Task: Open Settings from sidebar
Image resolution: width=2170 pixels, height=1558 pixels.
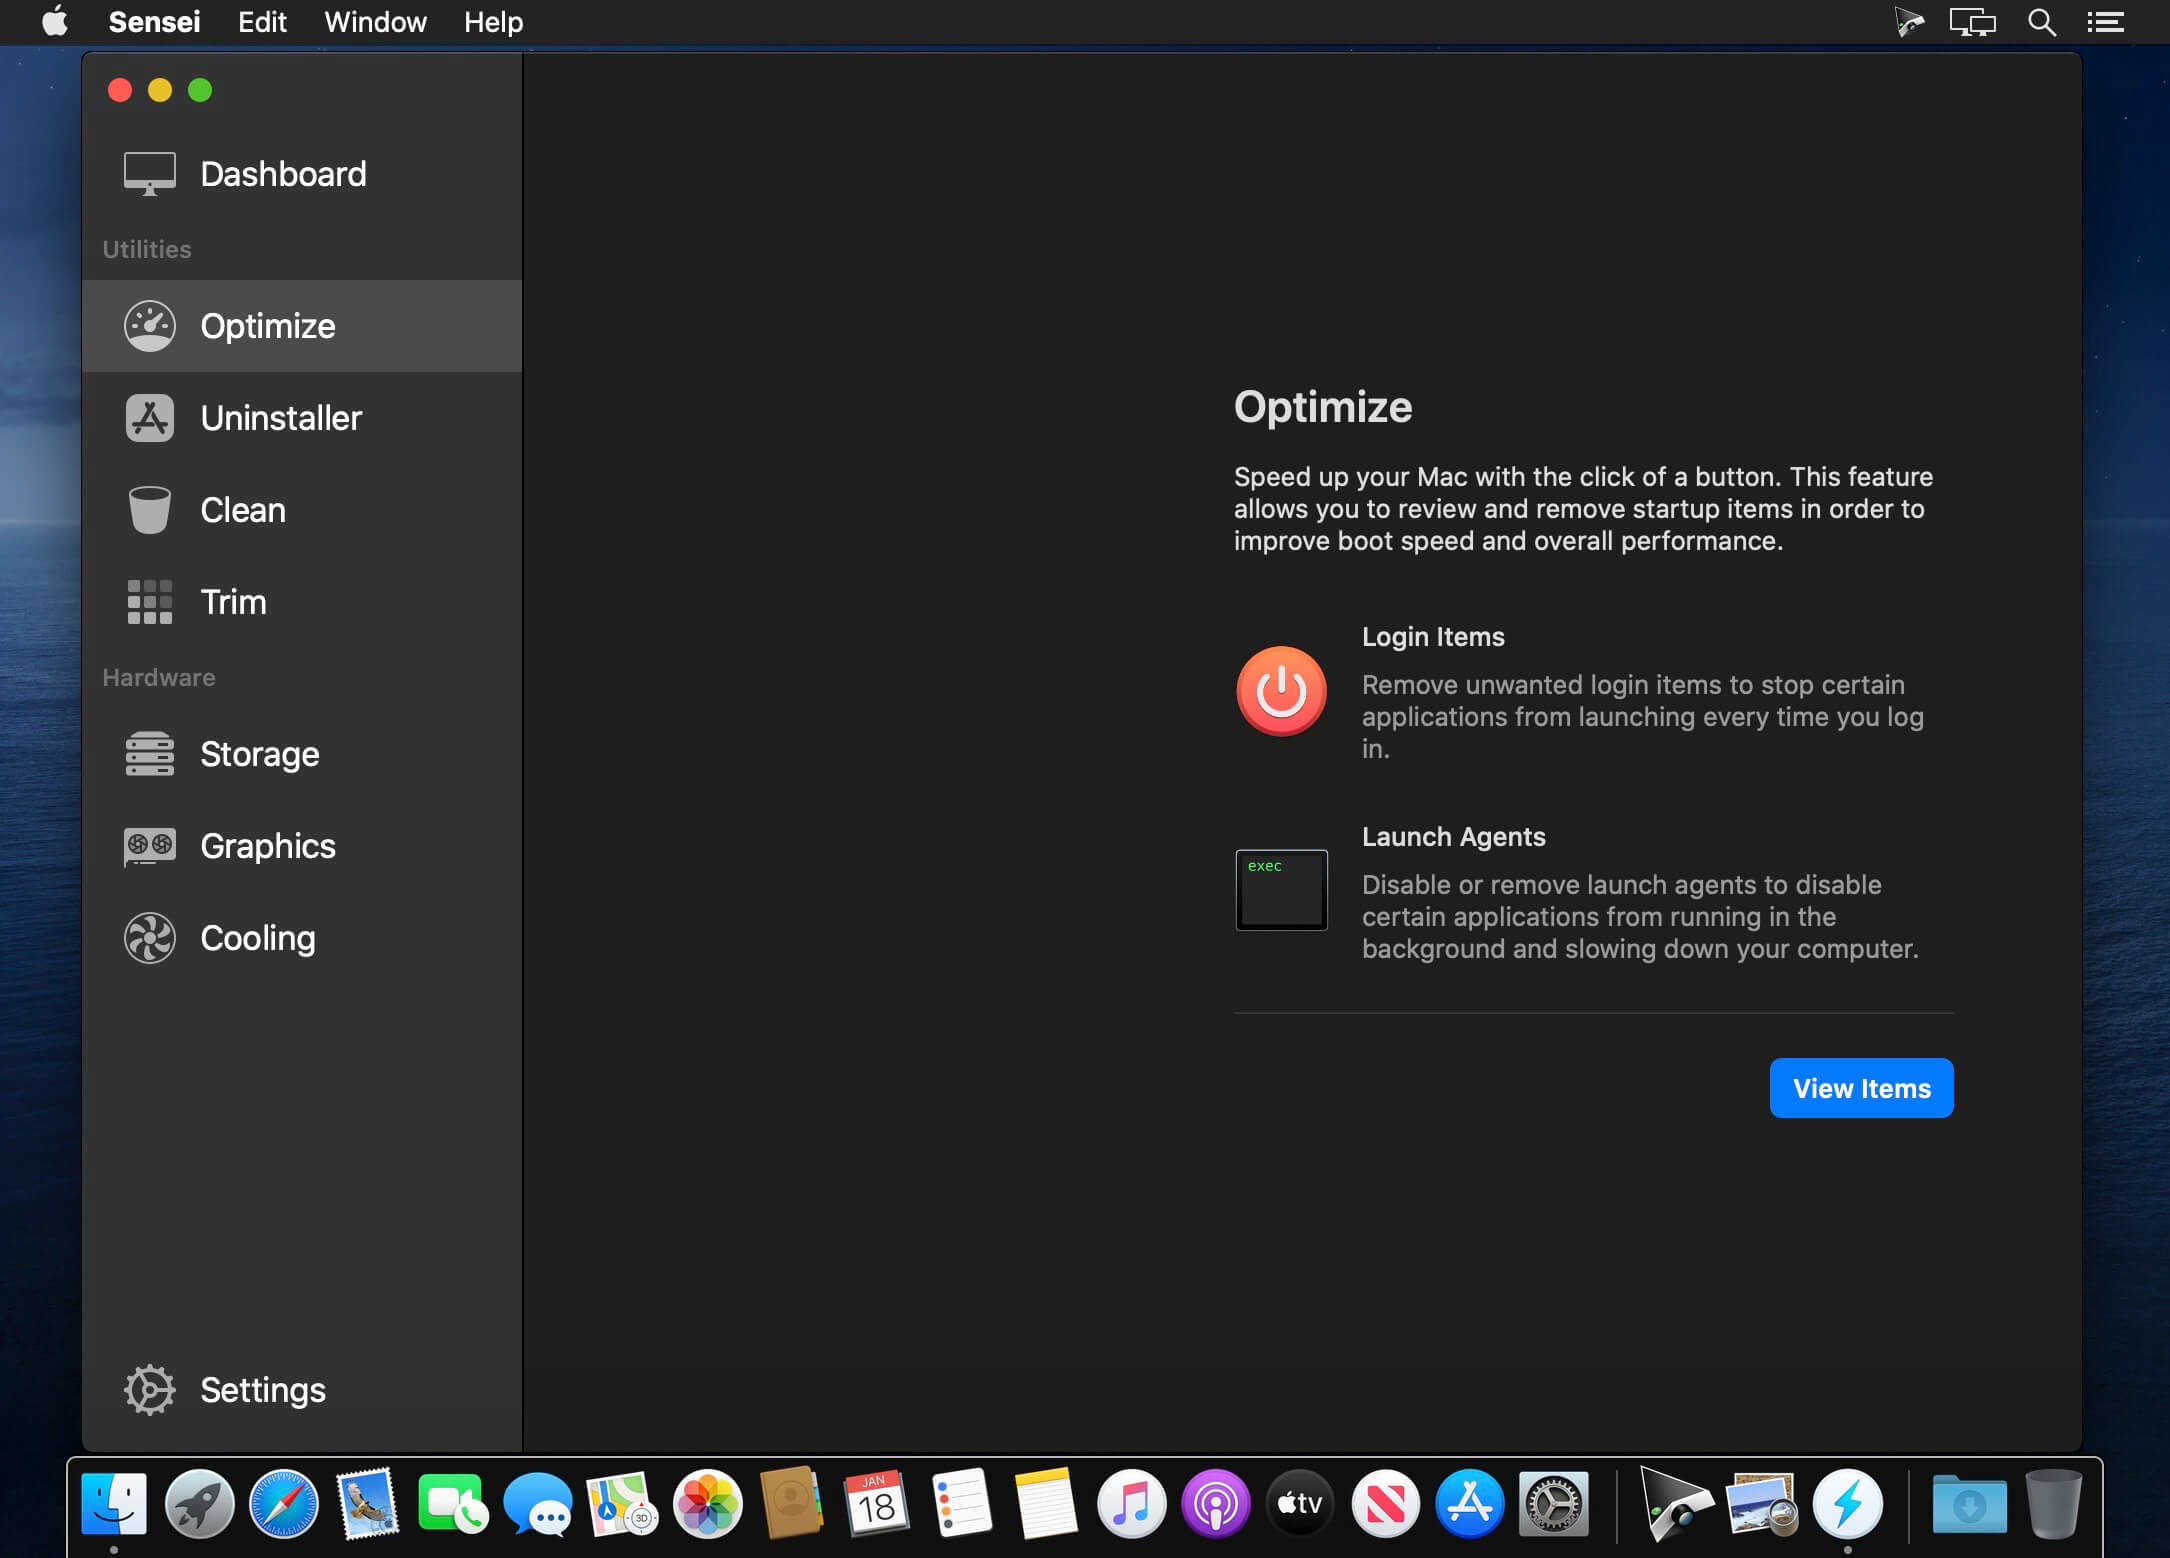Action: click(x=261, y=1390)
